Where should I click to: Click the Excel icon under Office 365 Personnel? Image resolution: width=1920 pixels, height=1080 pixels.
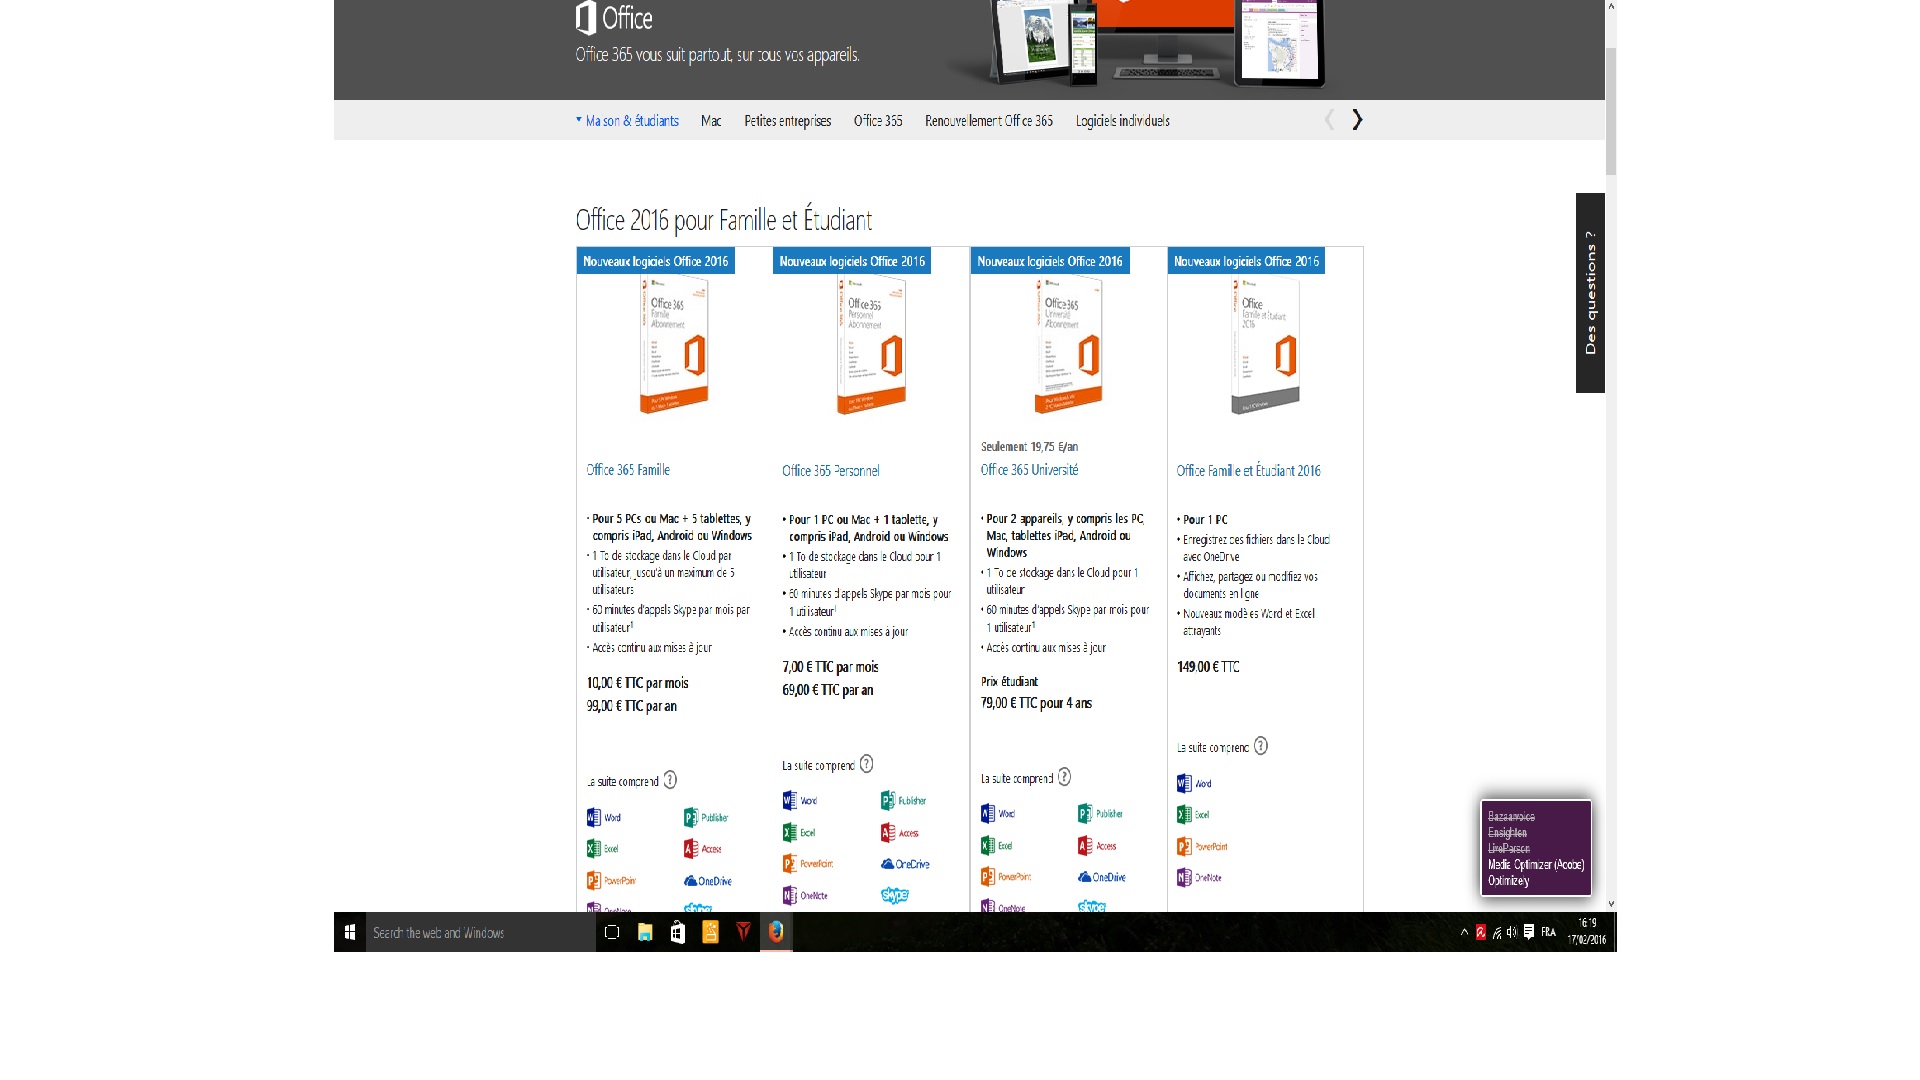tap(790, 832)
